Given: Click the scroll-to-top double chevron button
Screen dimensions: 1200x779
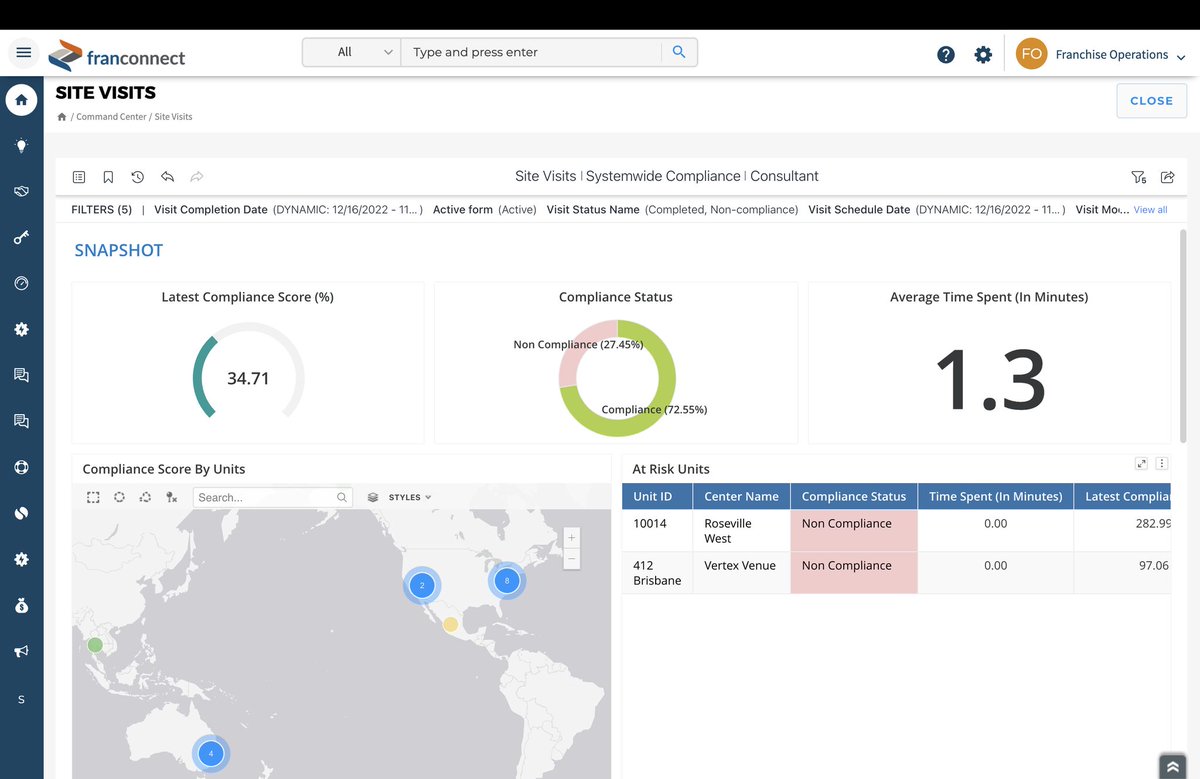Looking at the screenshot, I should coord(1172,766).
